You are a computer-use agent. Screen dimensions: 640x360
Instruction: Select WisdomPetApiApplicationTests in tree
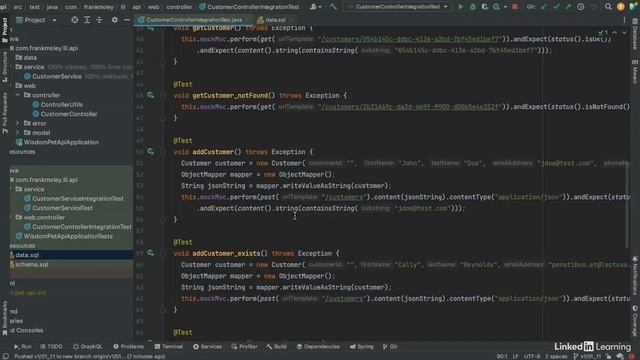click(68, 236)
